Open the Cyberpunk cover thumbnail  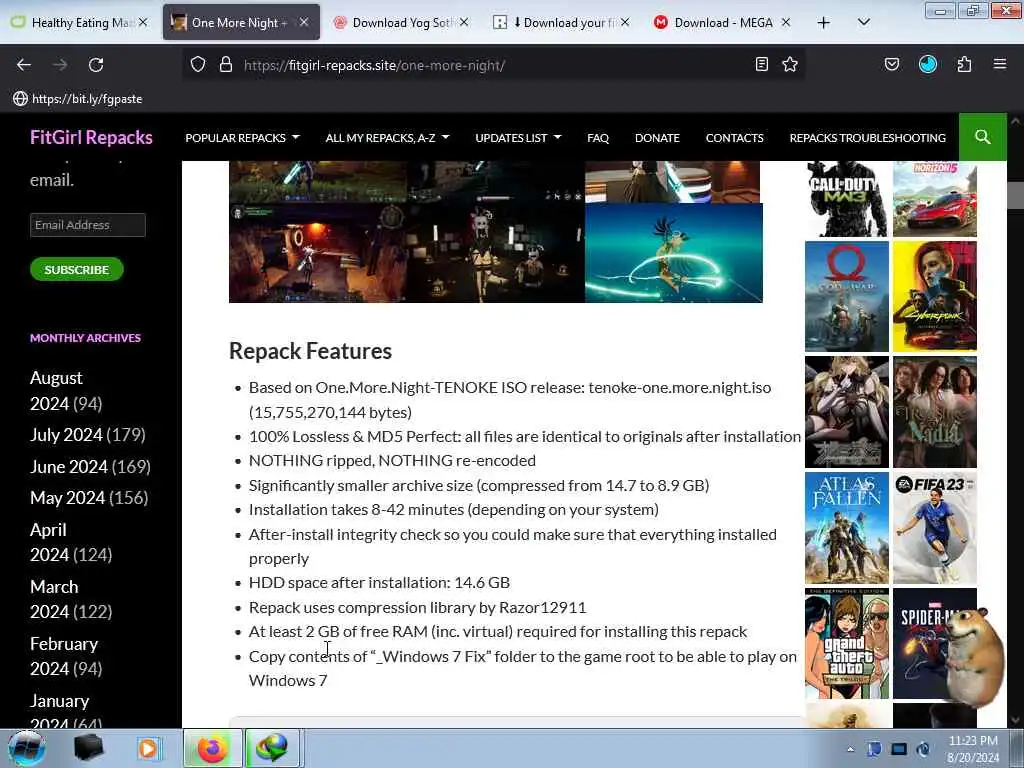[x=935, y=296]
